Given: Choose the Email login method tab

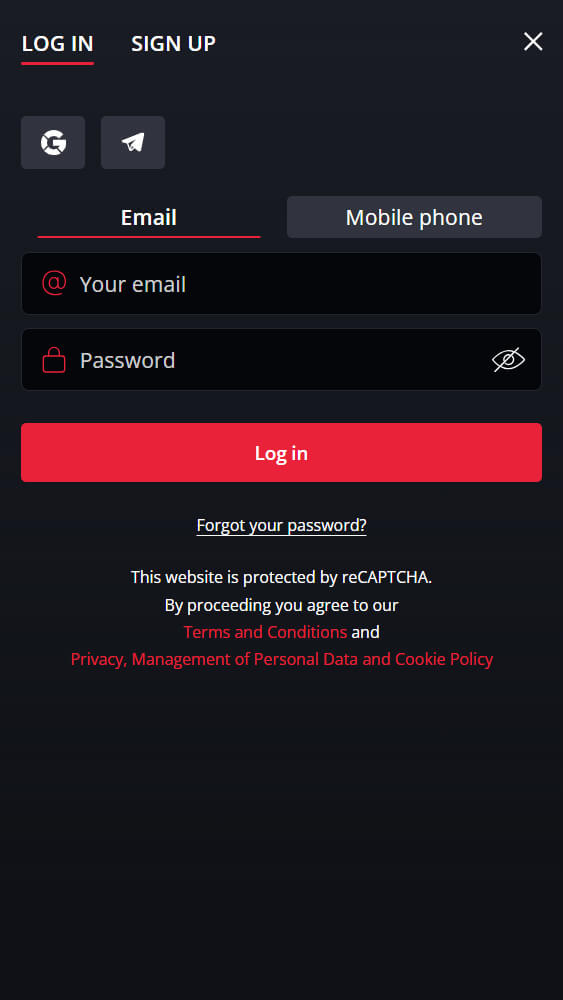Looking at the screenshot, I should pos(149,217).
